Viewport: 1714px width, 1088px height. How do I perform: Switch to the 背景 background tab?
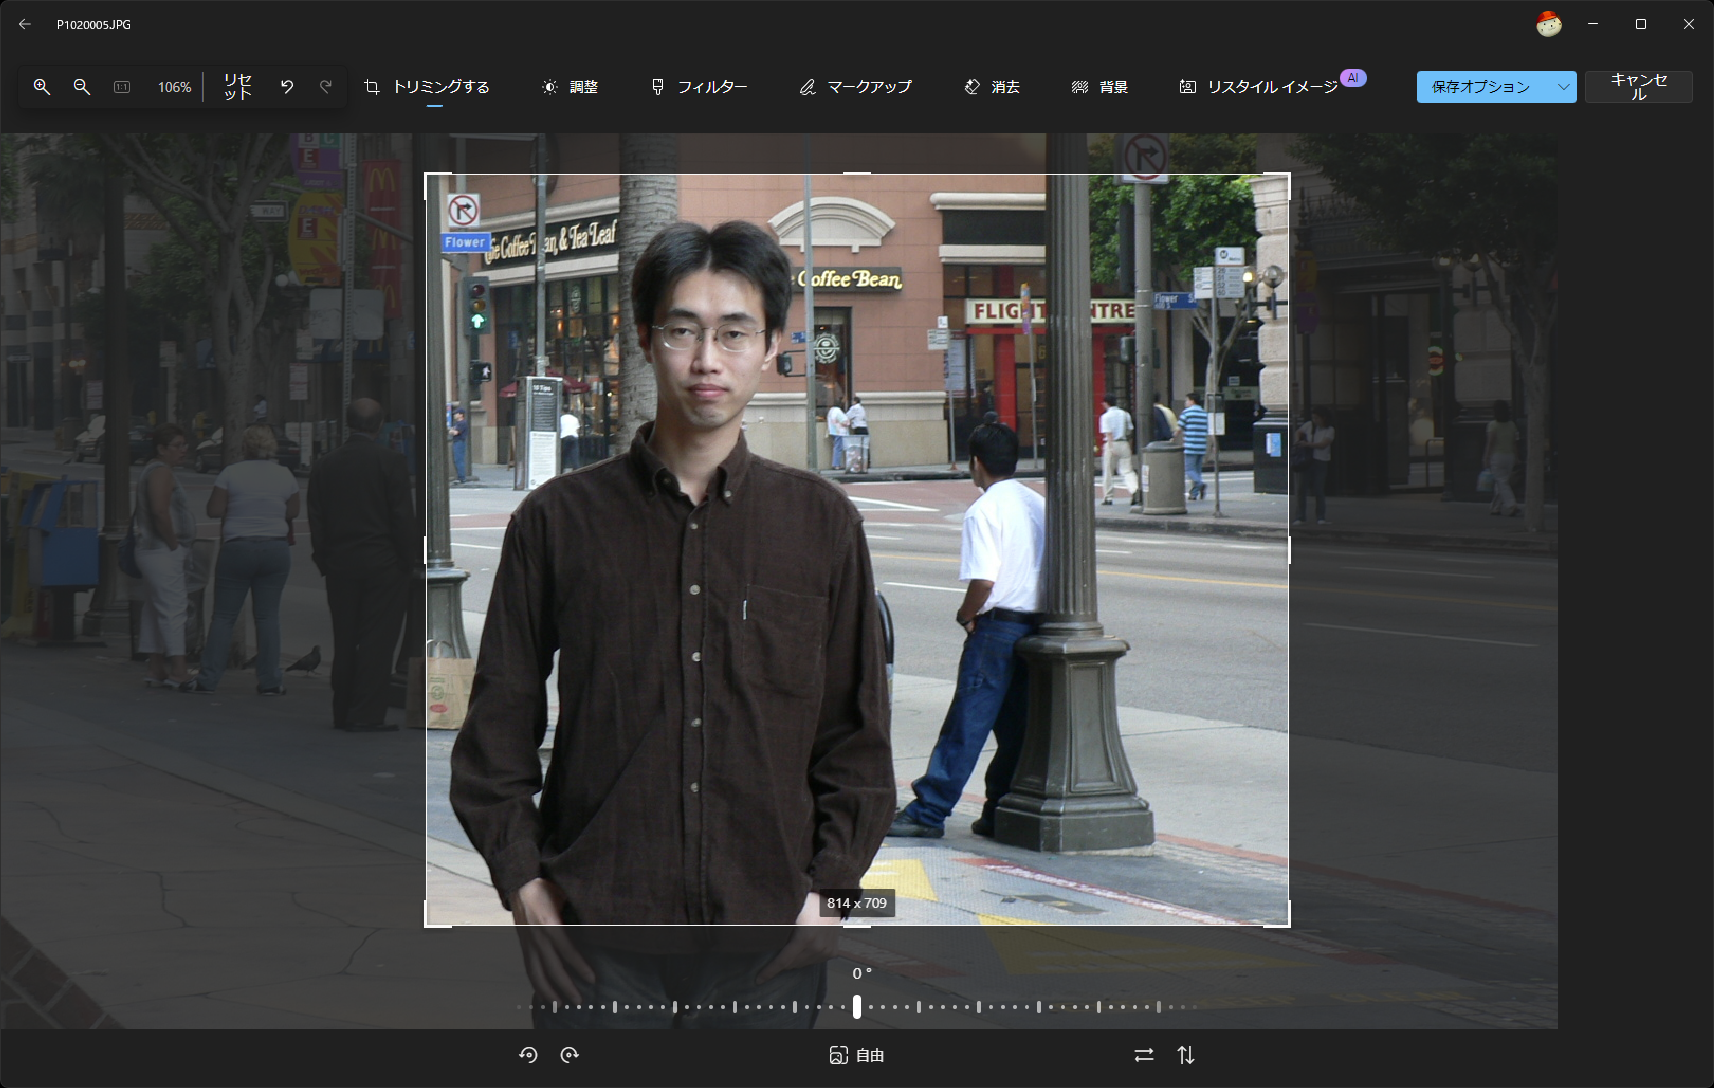point(1100,87)
